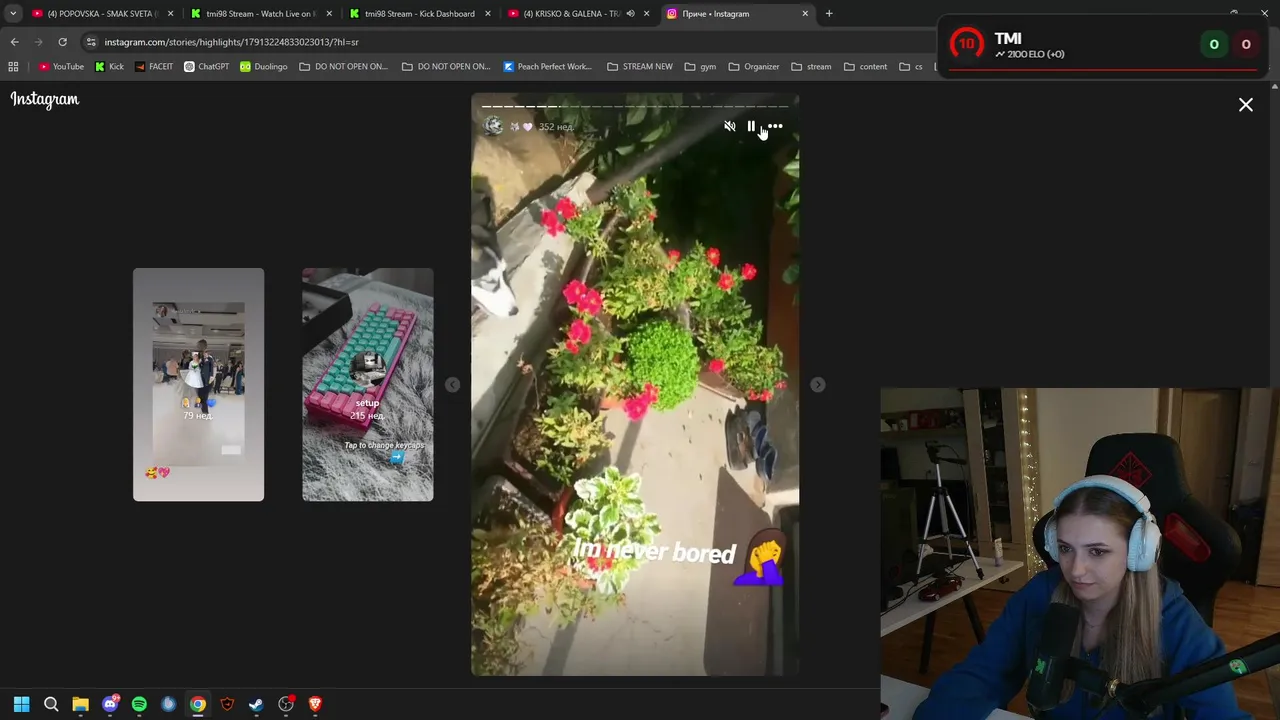View site information for instagram.com

click(x=92, y=42)
